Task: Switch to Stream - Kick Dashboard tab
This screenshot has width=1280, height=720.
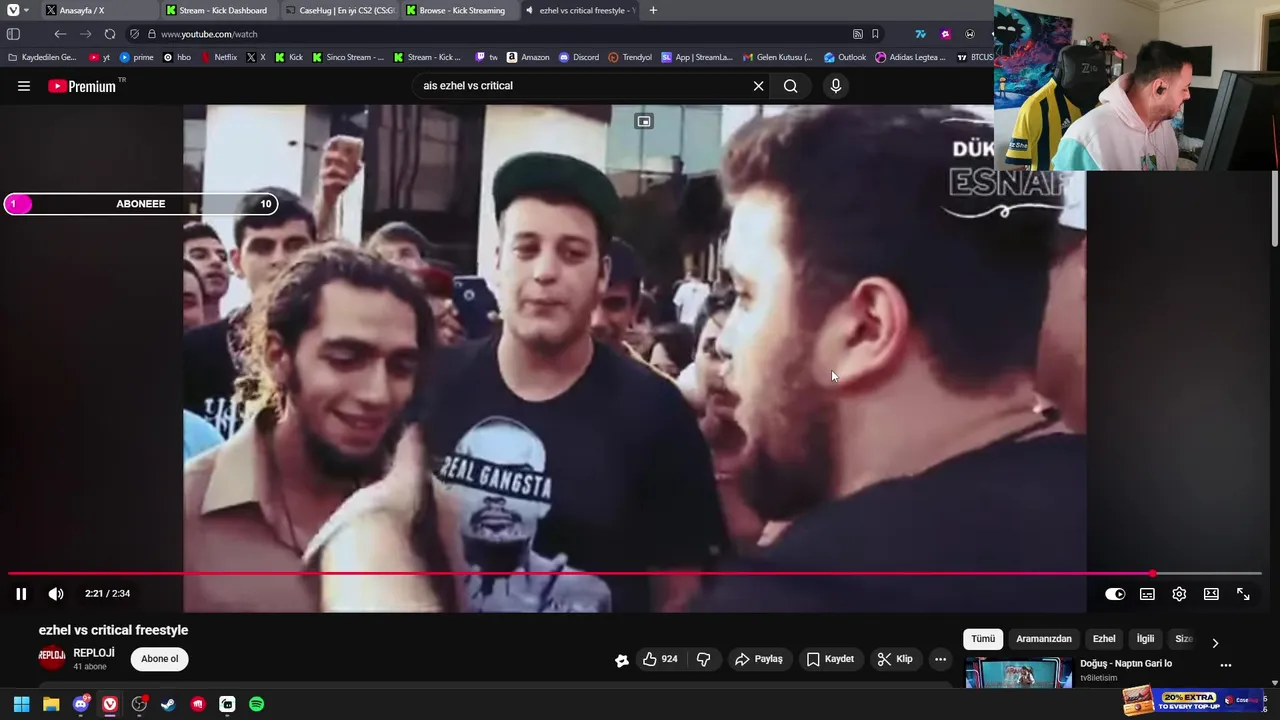Action: [x=217, y=10]
